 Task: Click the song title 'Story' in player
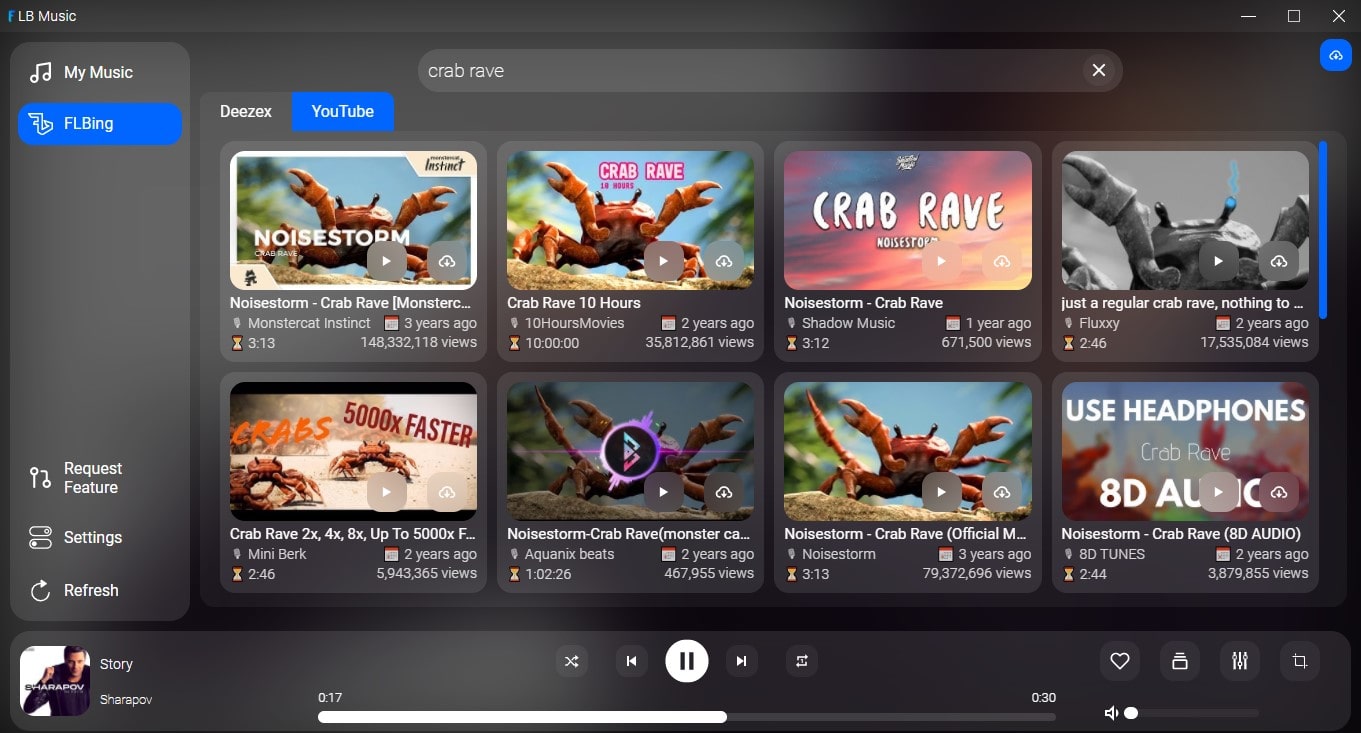(x=116, y=664)
